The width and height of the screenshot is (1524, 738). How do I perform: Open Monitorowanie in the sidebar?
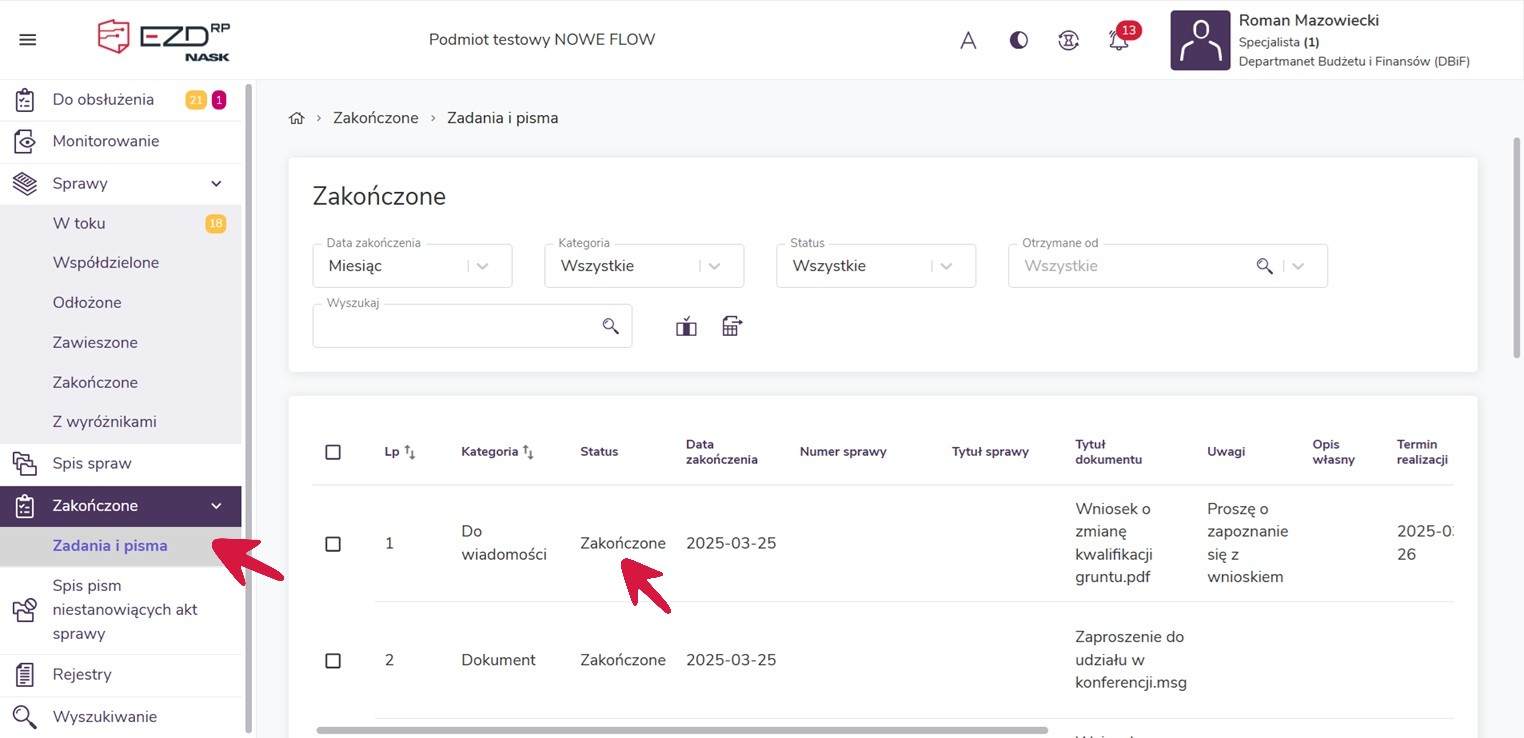106,141
